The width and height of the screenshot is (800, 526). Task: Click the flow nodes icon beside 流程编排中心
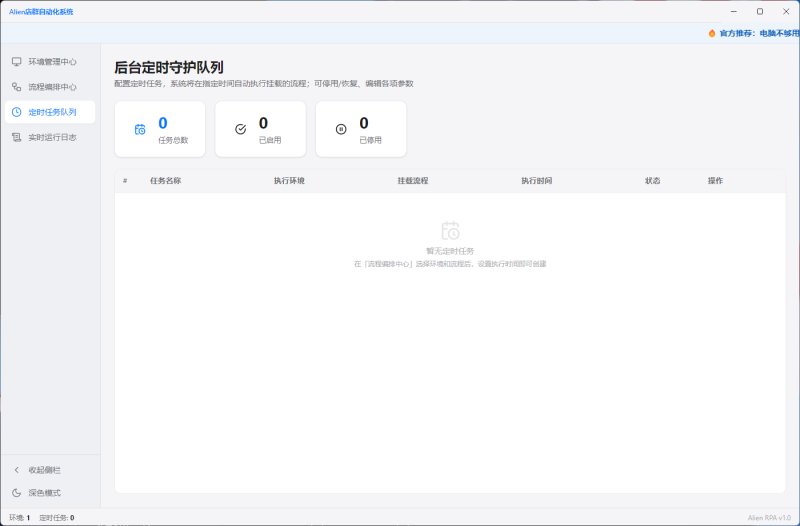coord(16,87)
